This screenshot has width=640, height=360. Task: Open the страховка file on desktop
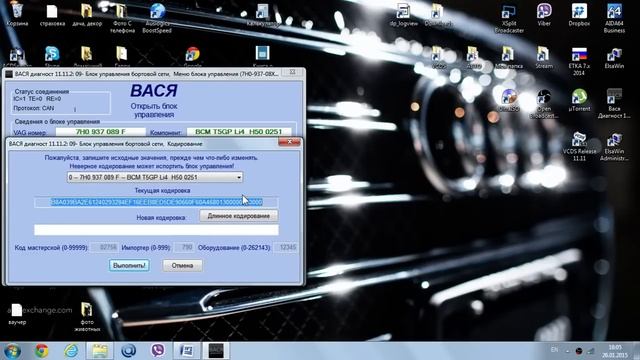[x=52, y=15]
